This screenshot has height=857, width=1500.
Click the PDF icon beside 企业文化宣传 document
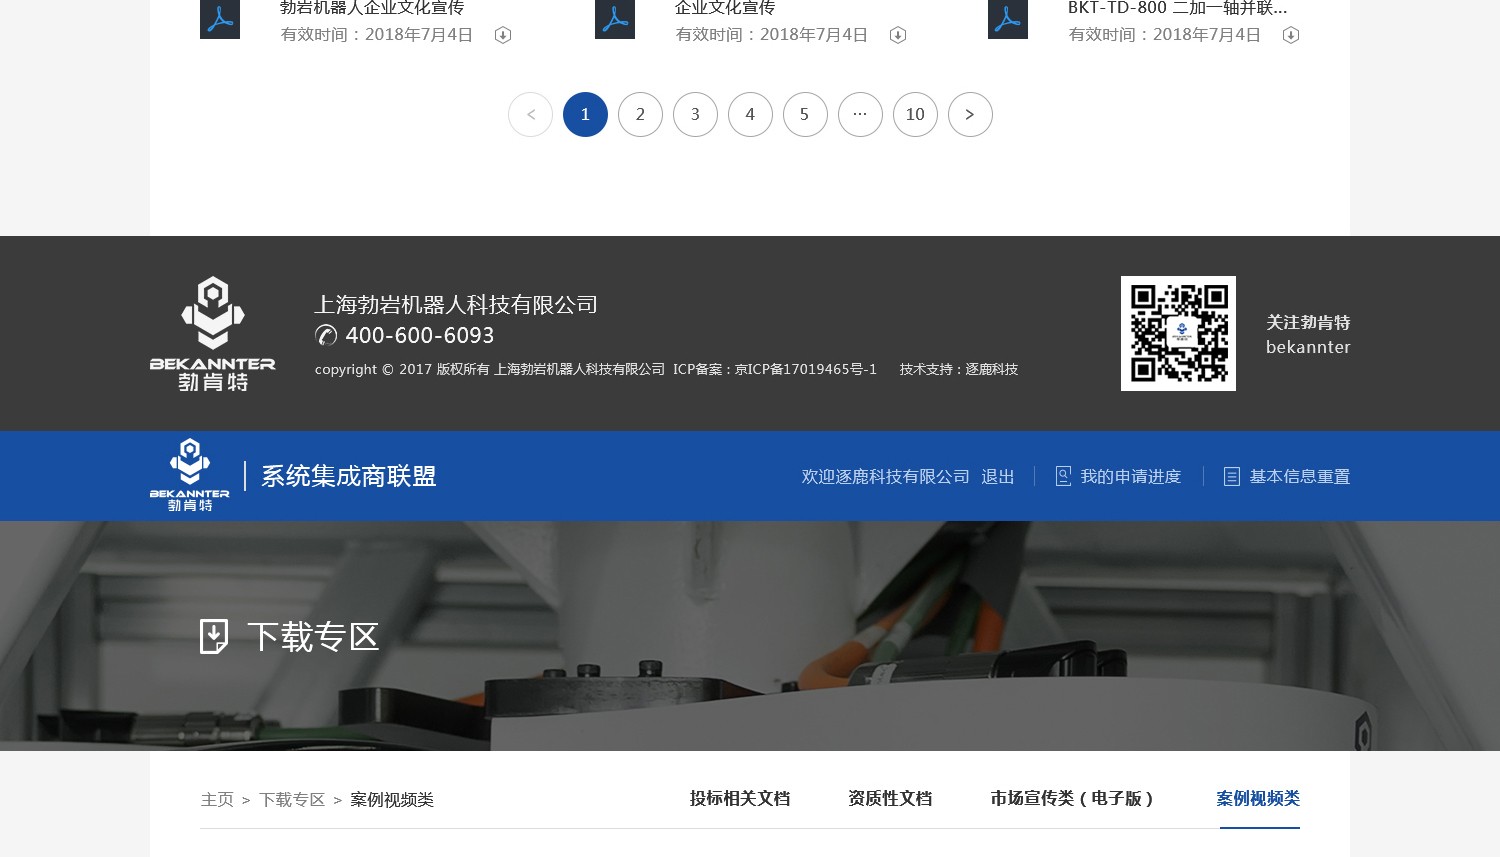[x=615, y=19]
